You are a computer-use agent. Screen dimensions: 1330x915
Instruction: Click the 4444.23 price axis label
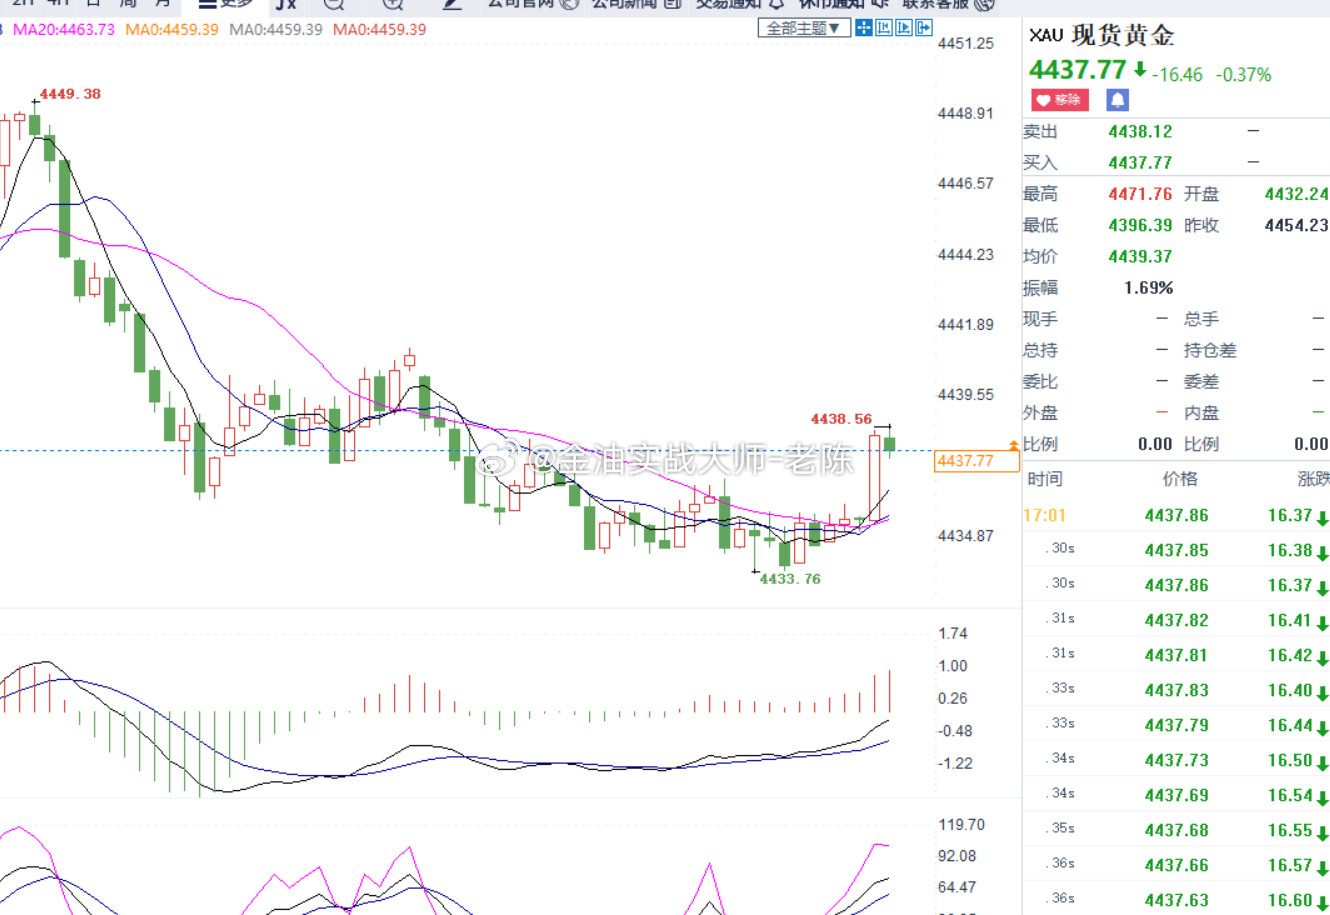click(966, 254)
